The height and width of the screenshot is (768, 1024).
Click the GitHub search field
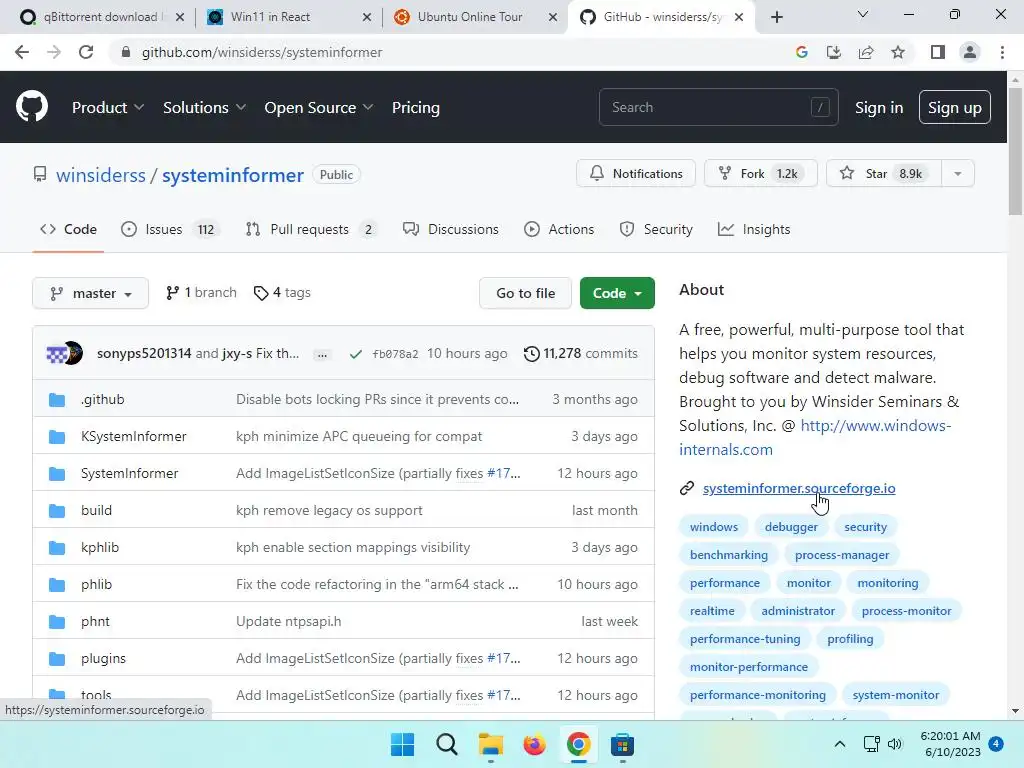pyautogui.click(x=718, y=107)
